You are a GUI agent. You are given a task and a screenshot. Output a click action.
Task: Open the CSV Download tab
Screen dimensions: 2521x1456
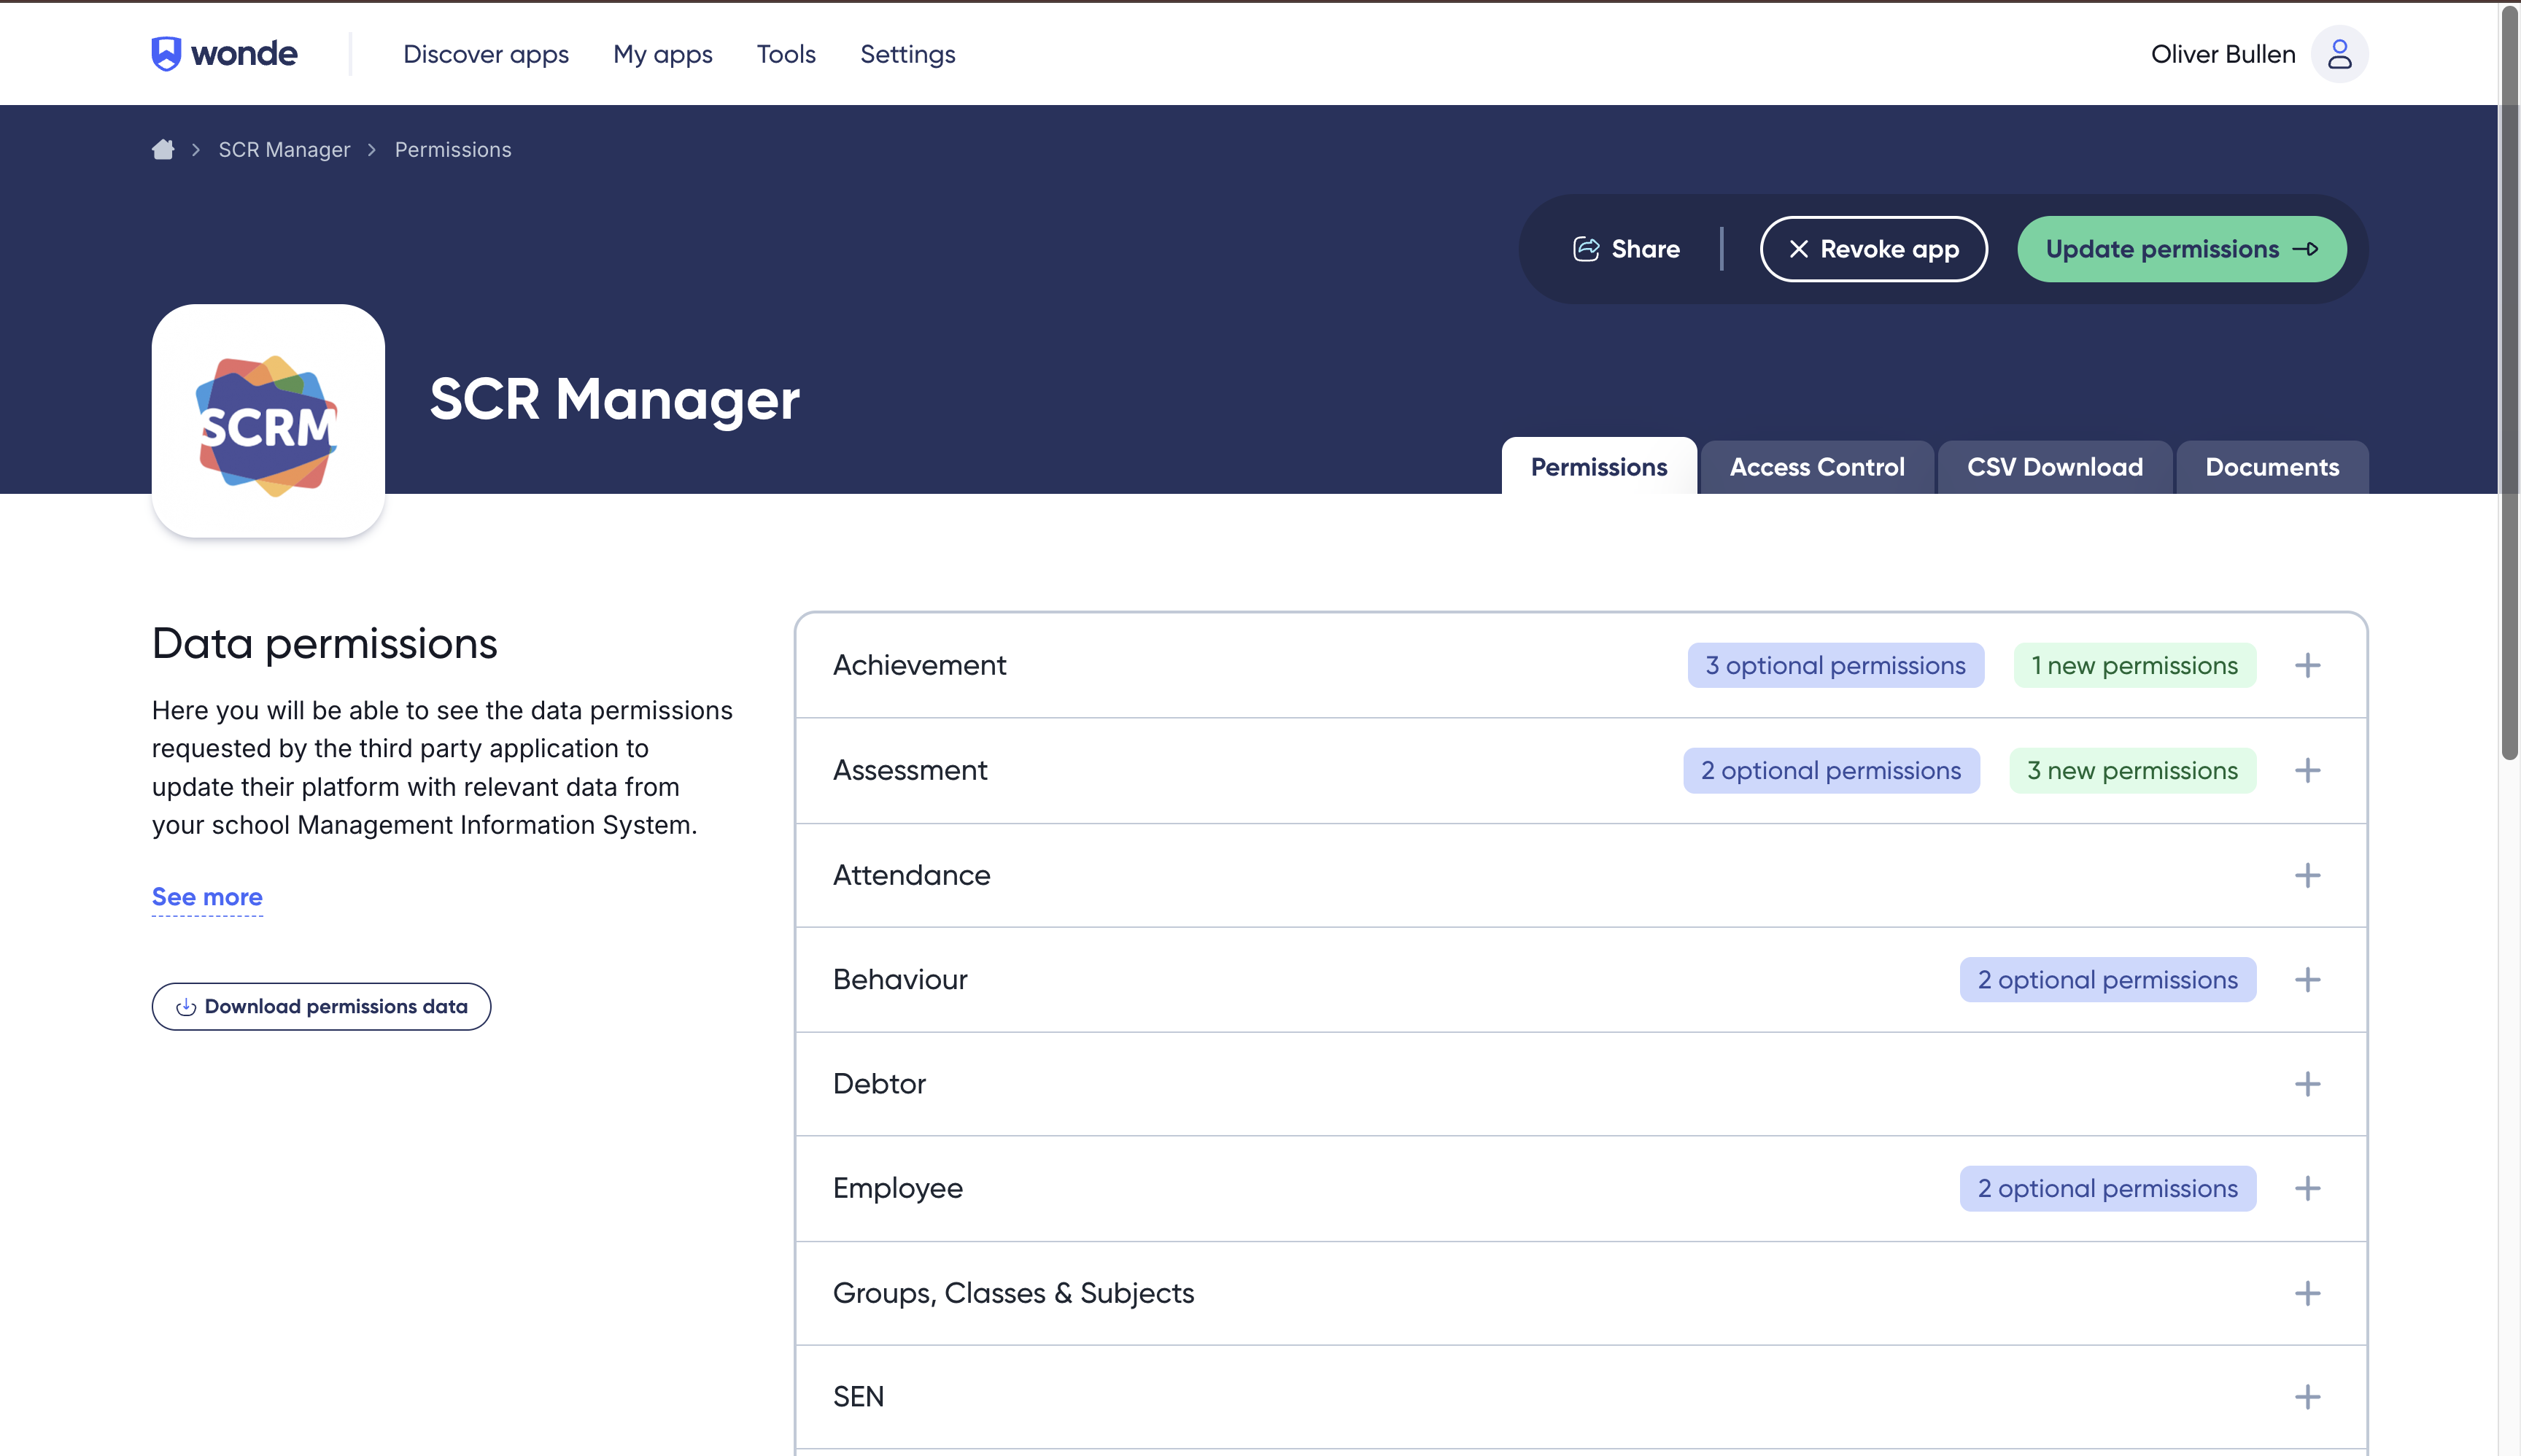coord(2054,467)
